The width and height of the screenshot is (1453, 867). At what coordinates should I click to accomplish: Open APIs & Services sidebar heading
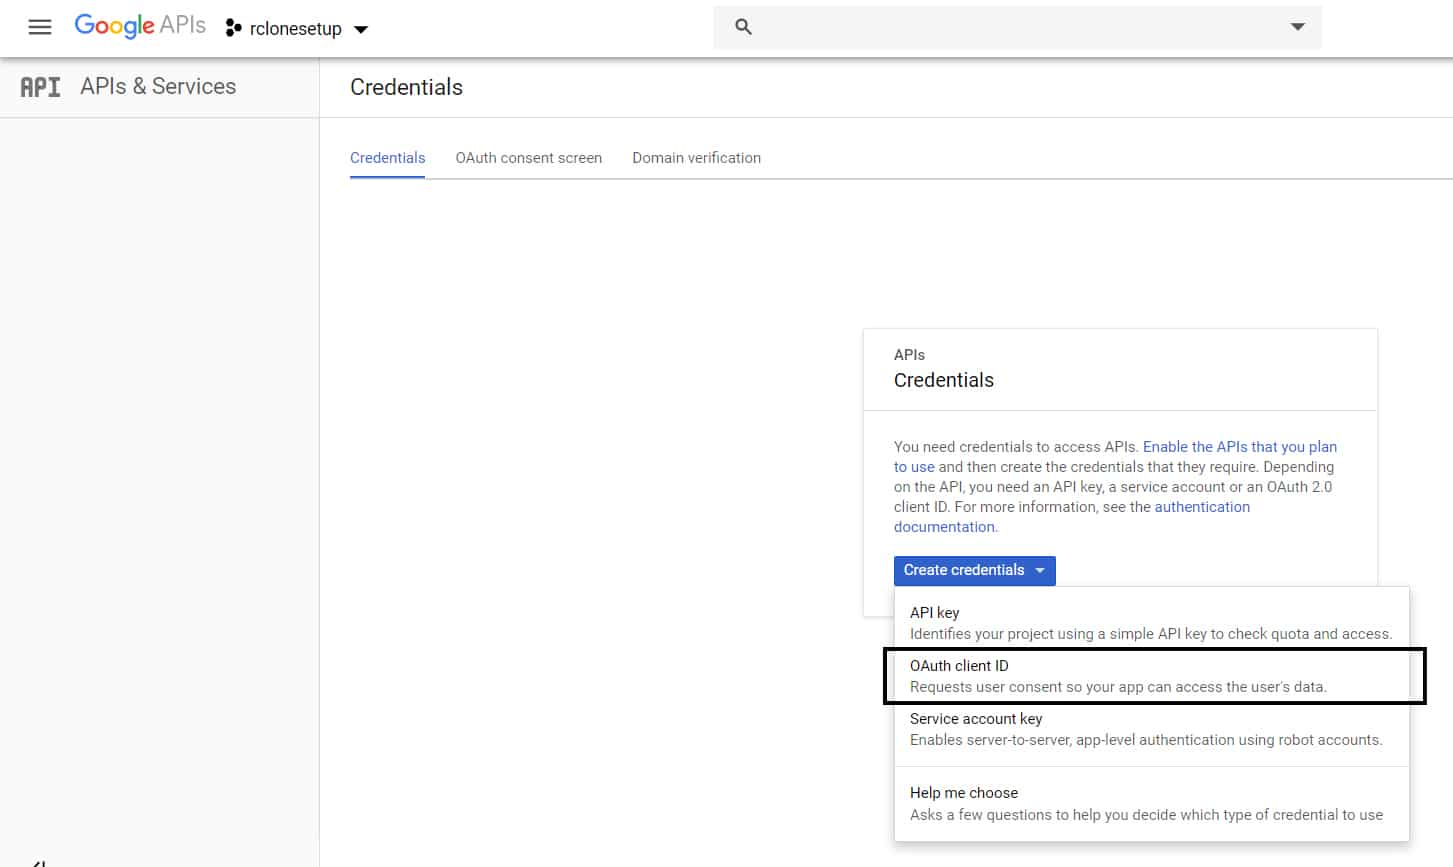(158, 86)
